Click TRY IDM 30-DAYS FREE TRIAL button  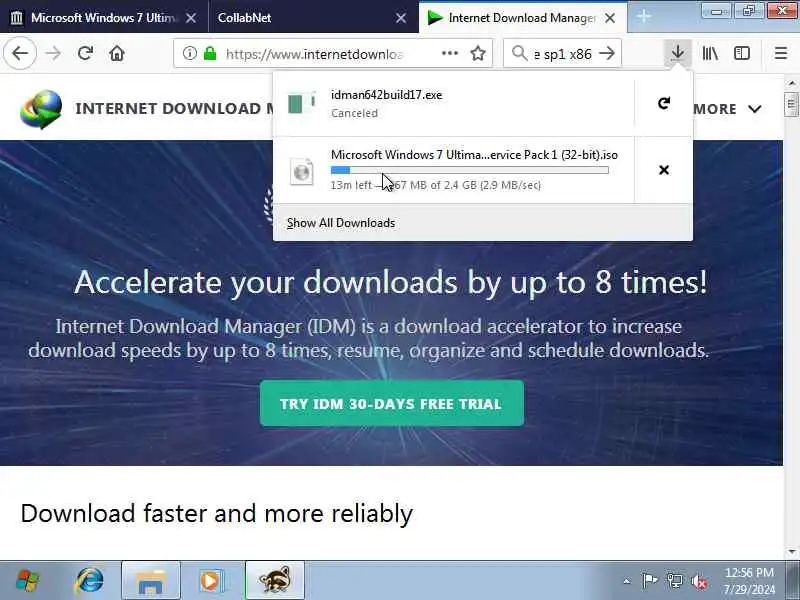(x=392, y=404)
